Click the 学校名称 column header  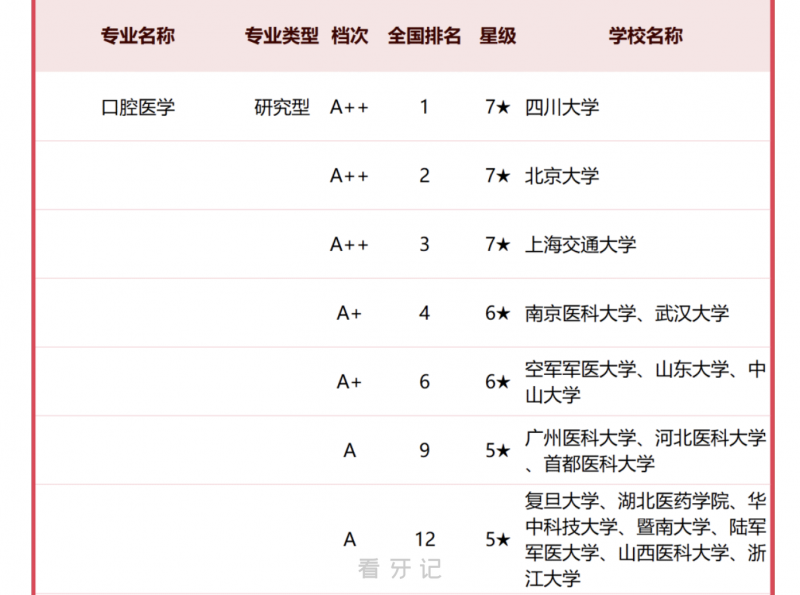(x=645, y=36)
